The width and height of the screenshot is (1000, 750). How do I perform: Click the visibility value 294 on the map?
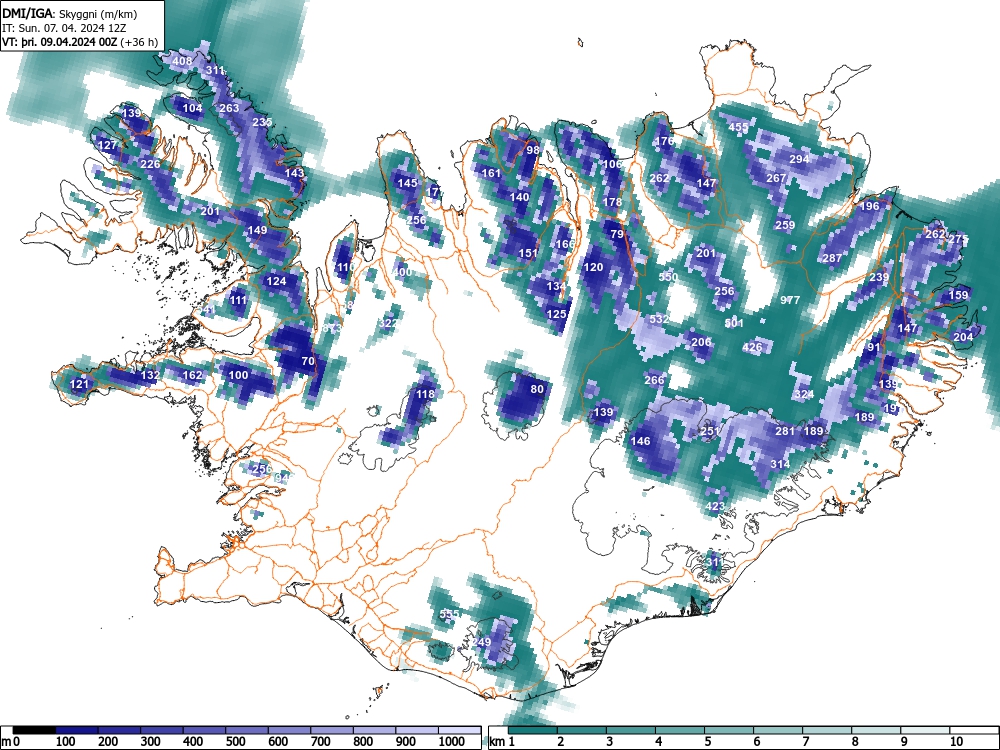[x=799, y=159]
